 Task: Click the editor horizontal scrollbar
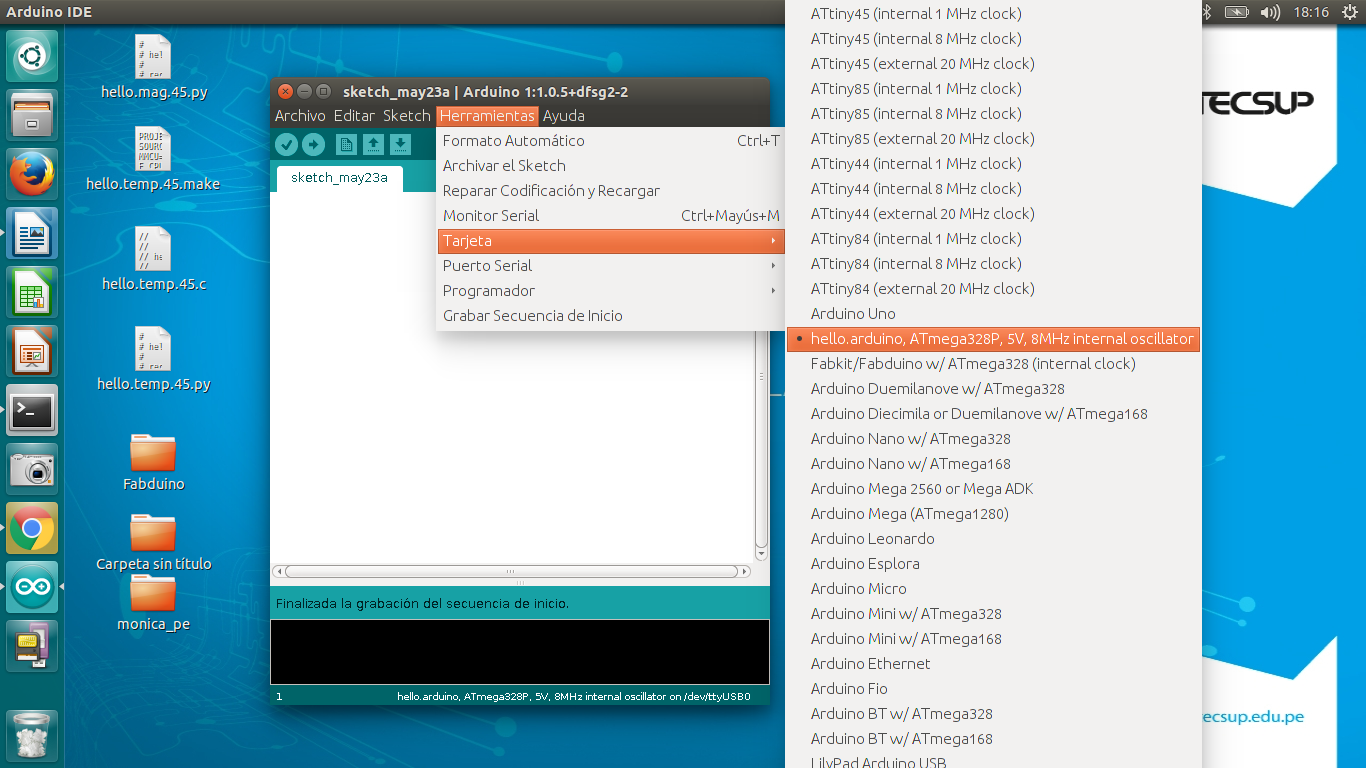point(511,572)
